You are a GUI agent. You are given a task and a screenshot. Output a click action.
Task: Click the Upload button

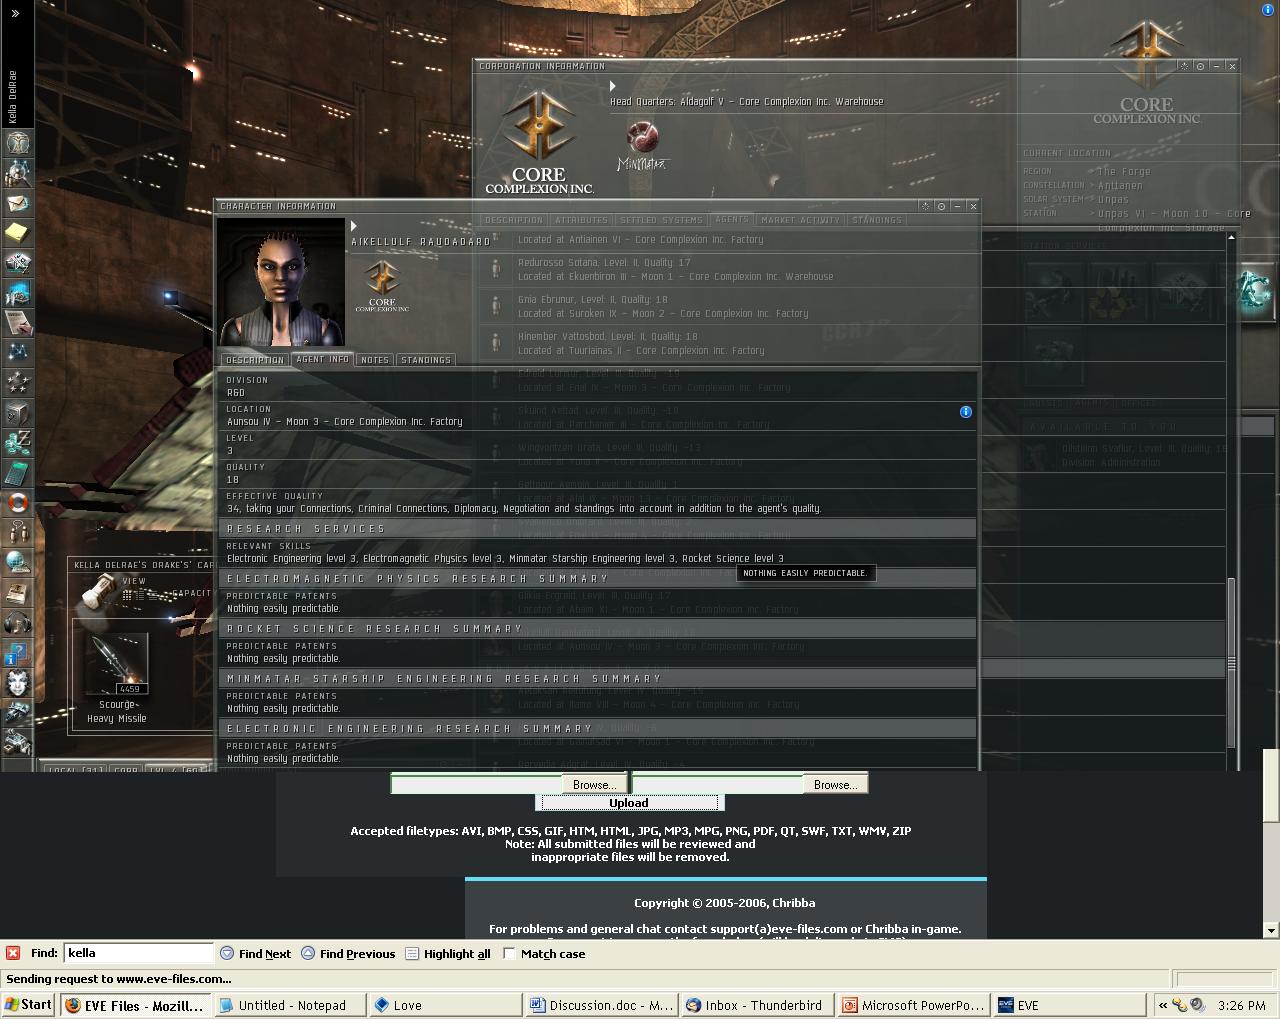pyautogui.click(x=629, y=803)
